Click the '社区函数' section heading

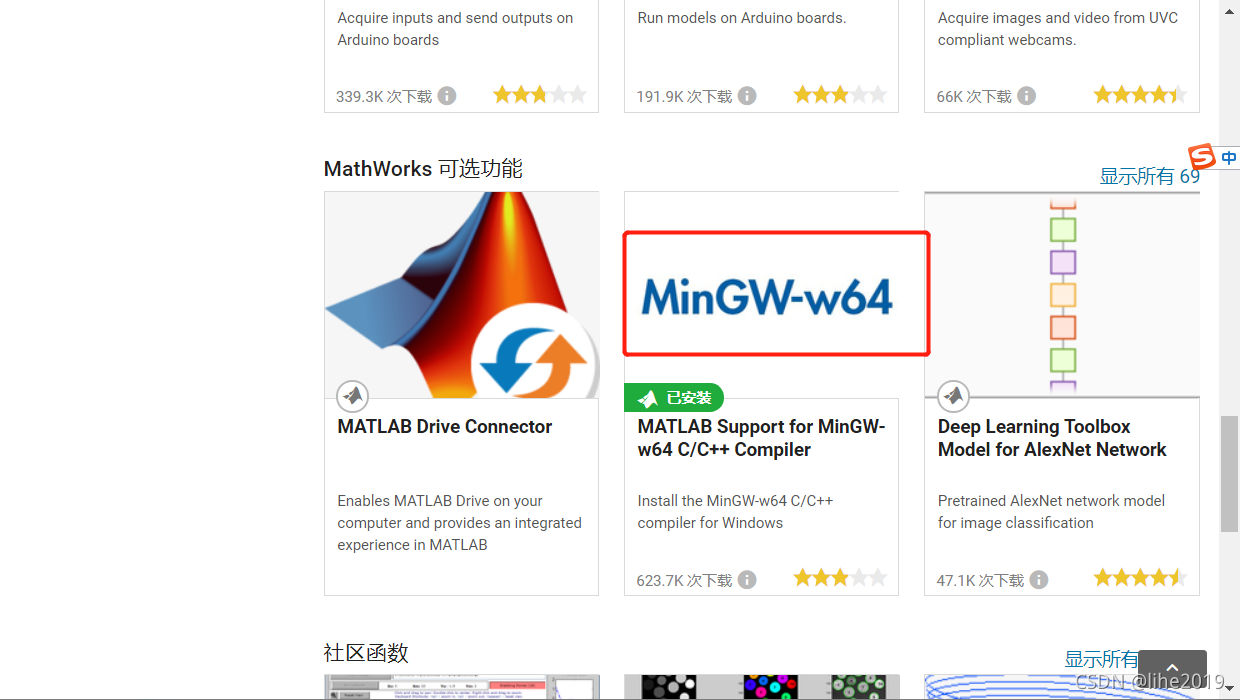(366, 653)
